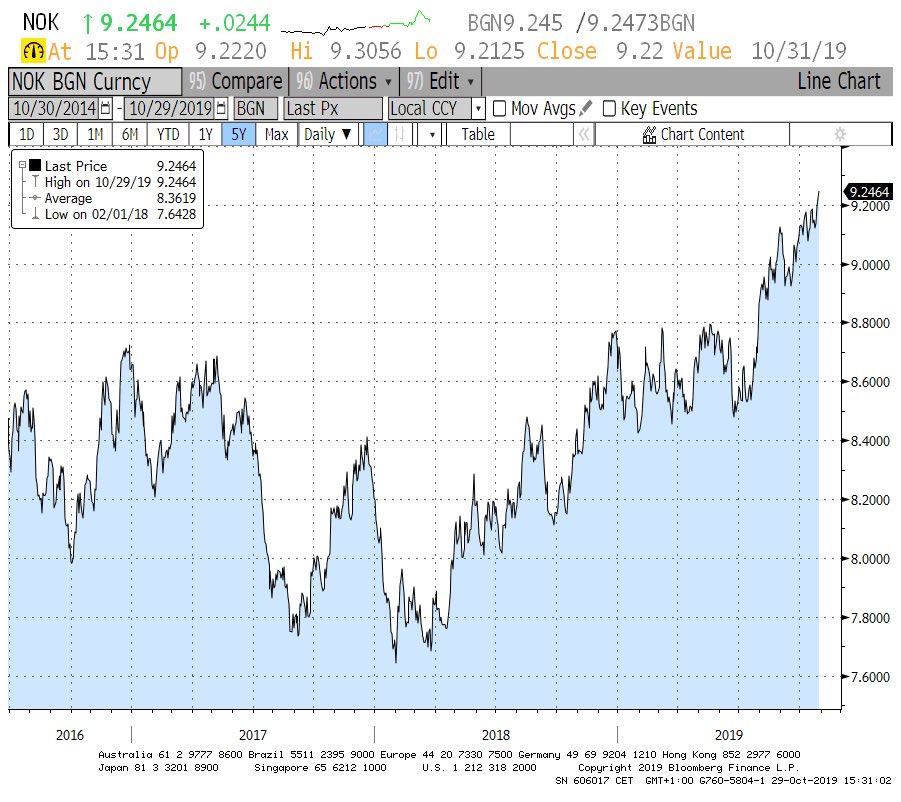Enable the Mov Avgs checkbox
Screen dimensions: 901x802
[499, 109]
